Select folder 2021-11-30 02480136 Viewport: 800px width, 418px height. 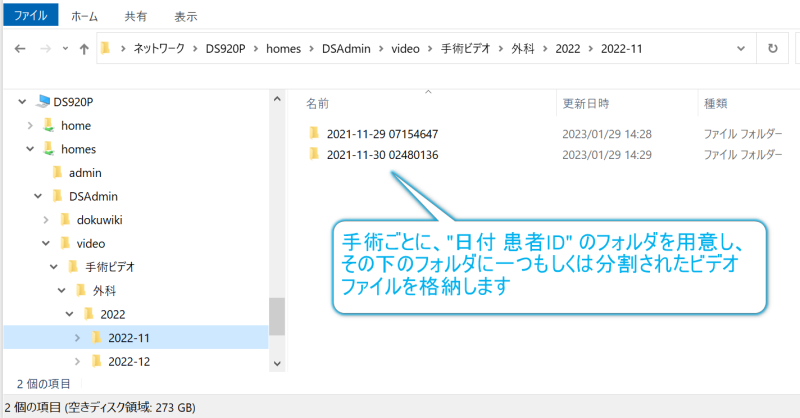(382, 155)
